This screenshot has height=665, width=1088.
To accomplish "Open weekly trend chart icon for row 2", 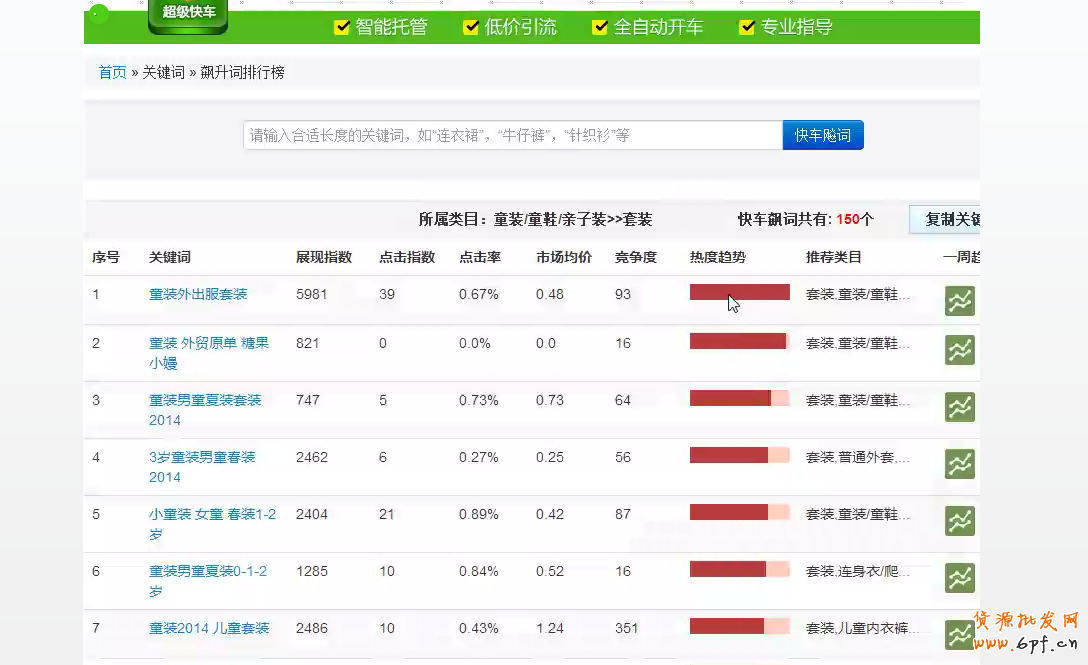I will [959, 350].
